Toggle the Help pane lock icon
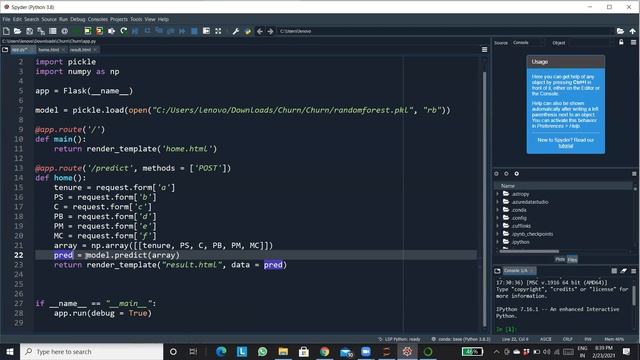This screenshot has height=360, width=640. [621, 42]
